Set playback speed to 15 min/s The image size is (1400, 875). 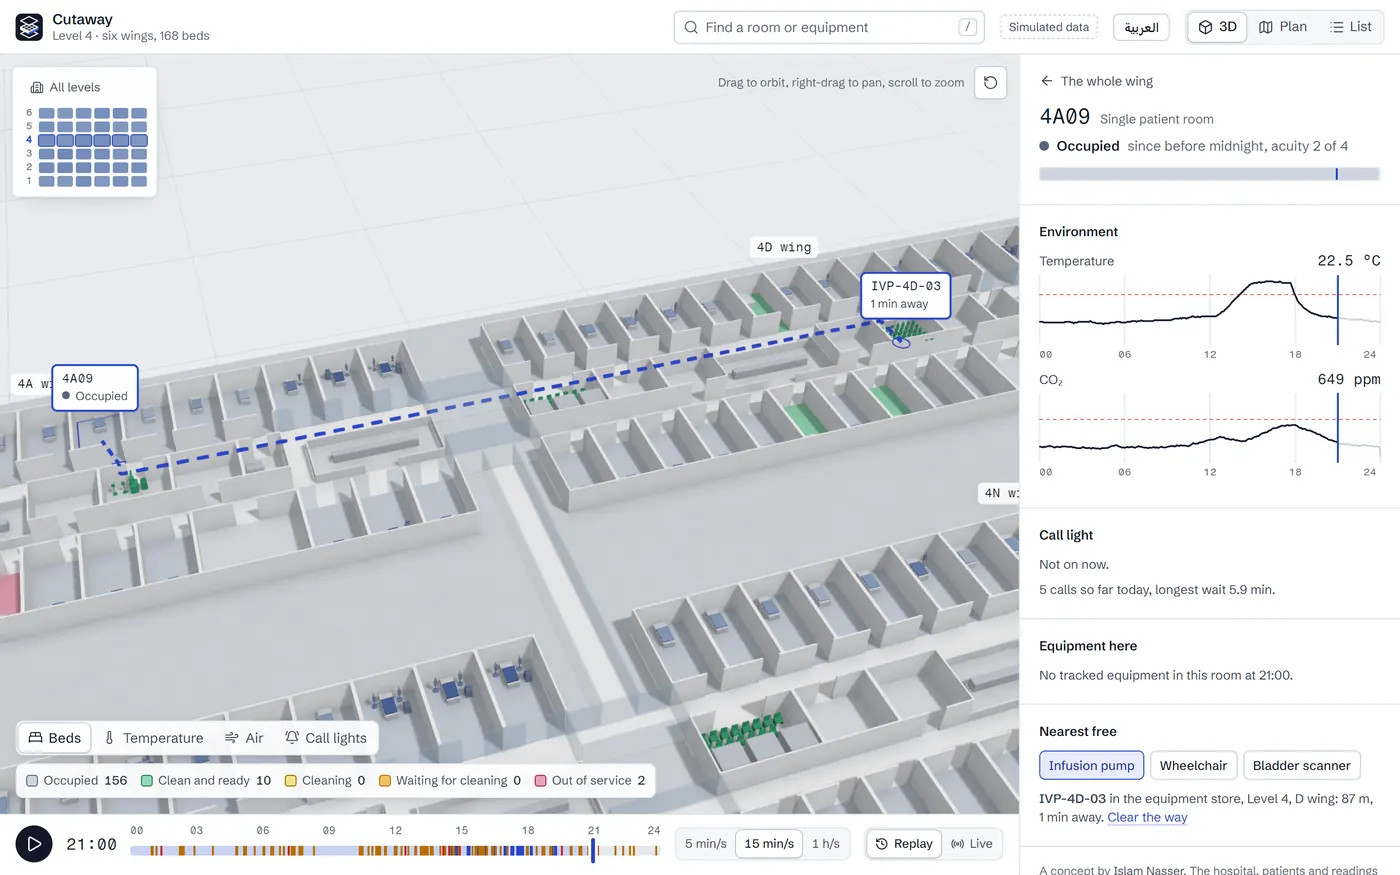(769, 844)
